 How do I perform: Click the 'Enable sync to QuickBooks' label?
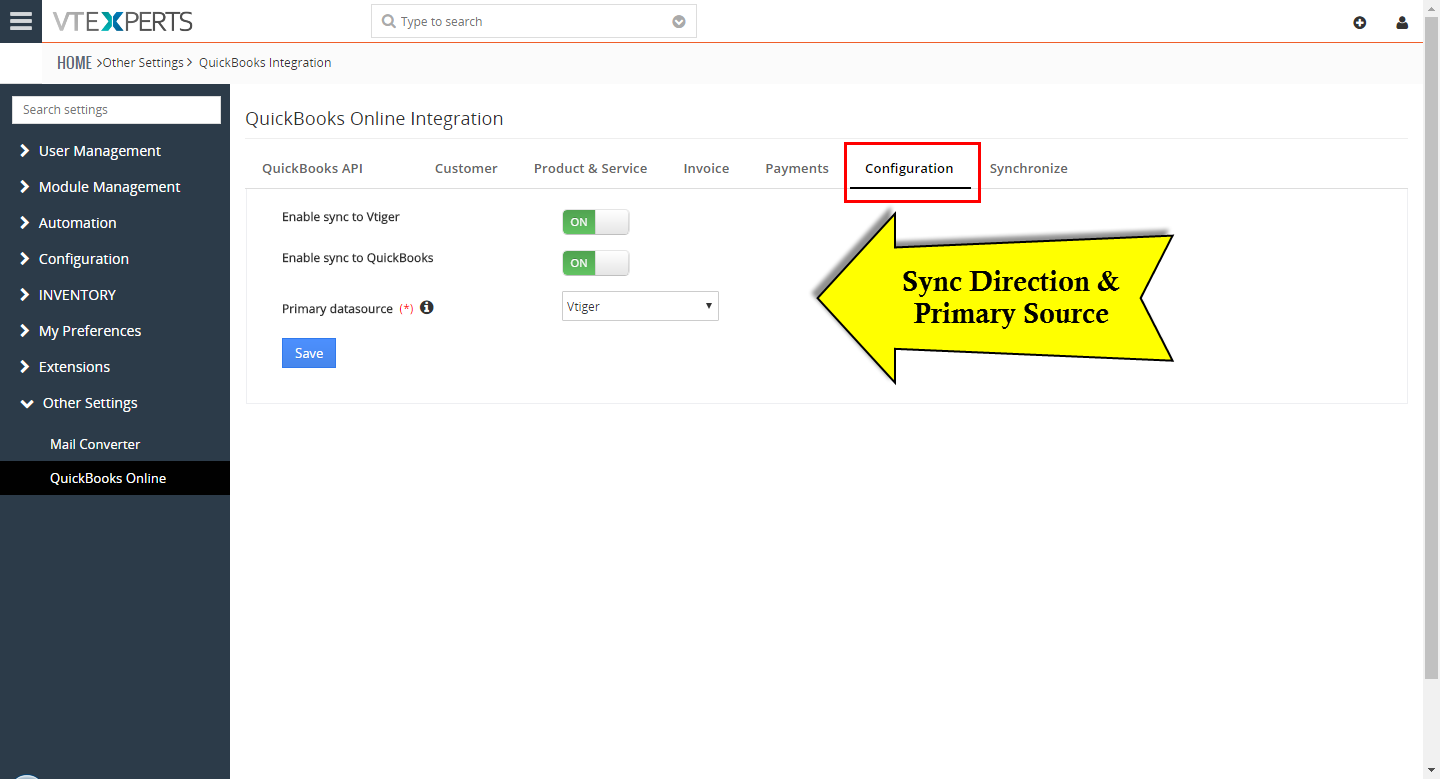coord(358,258)
